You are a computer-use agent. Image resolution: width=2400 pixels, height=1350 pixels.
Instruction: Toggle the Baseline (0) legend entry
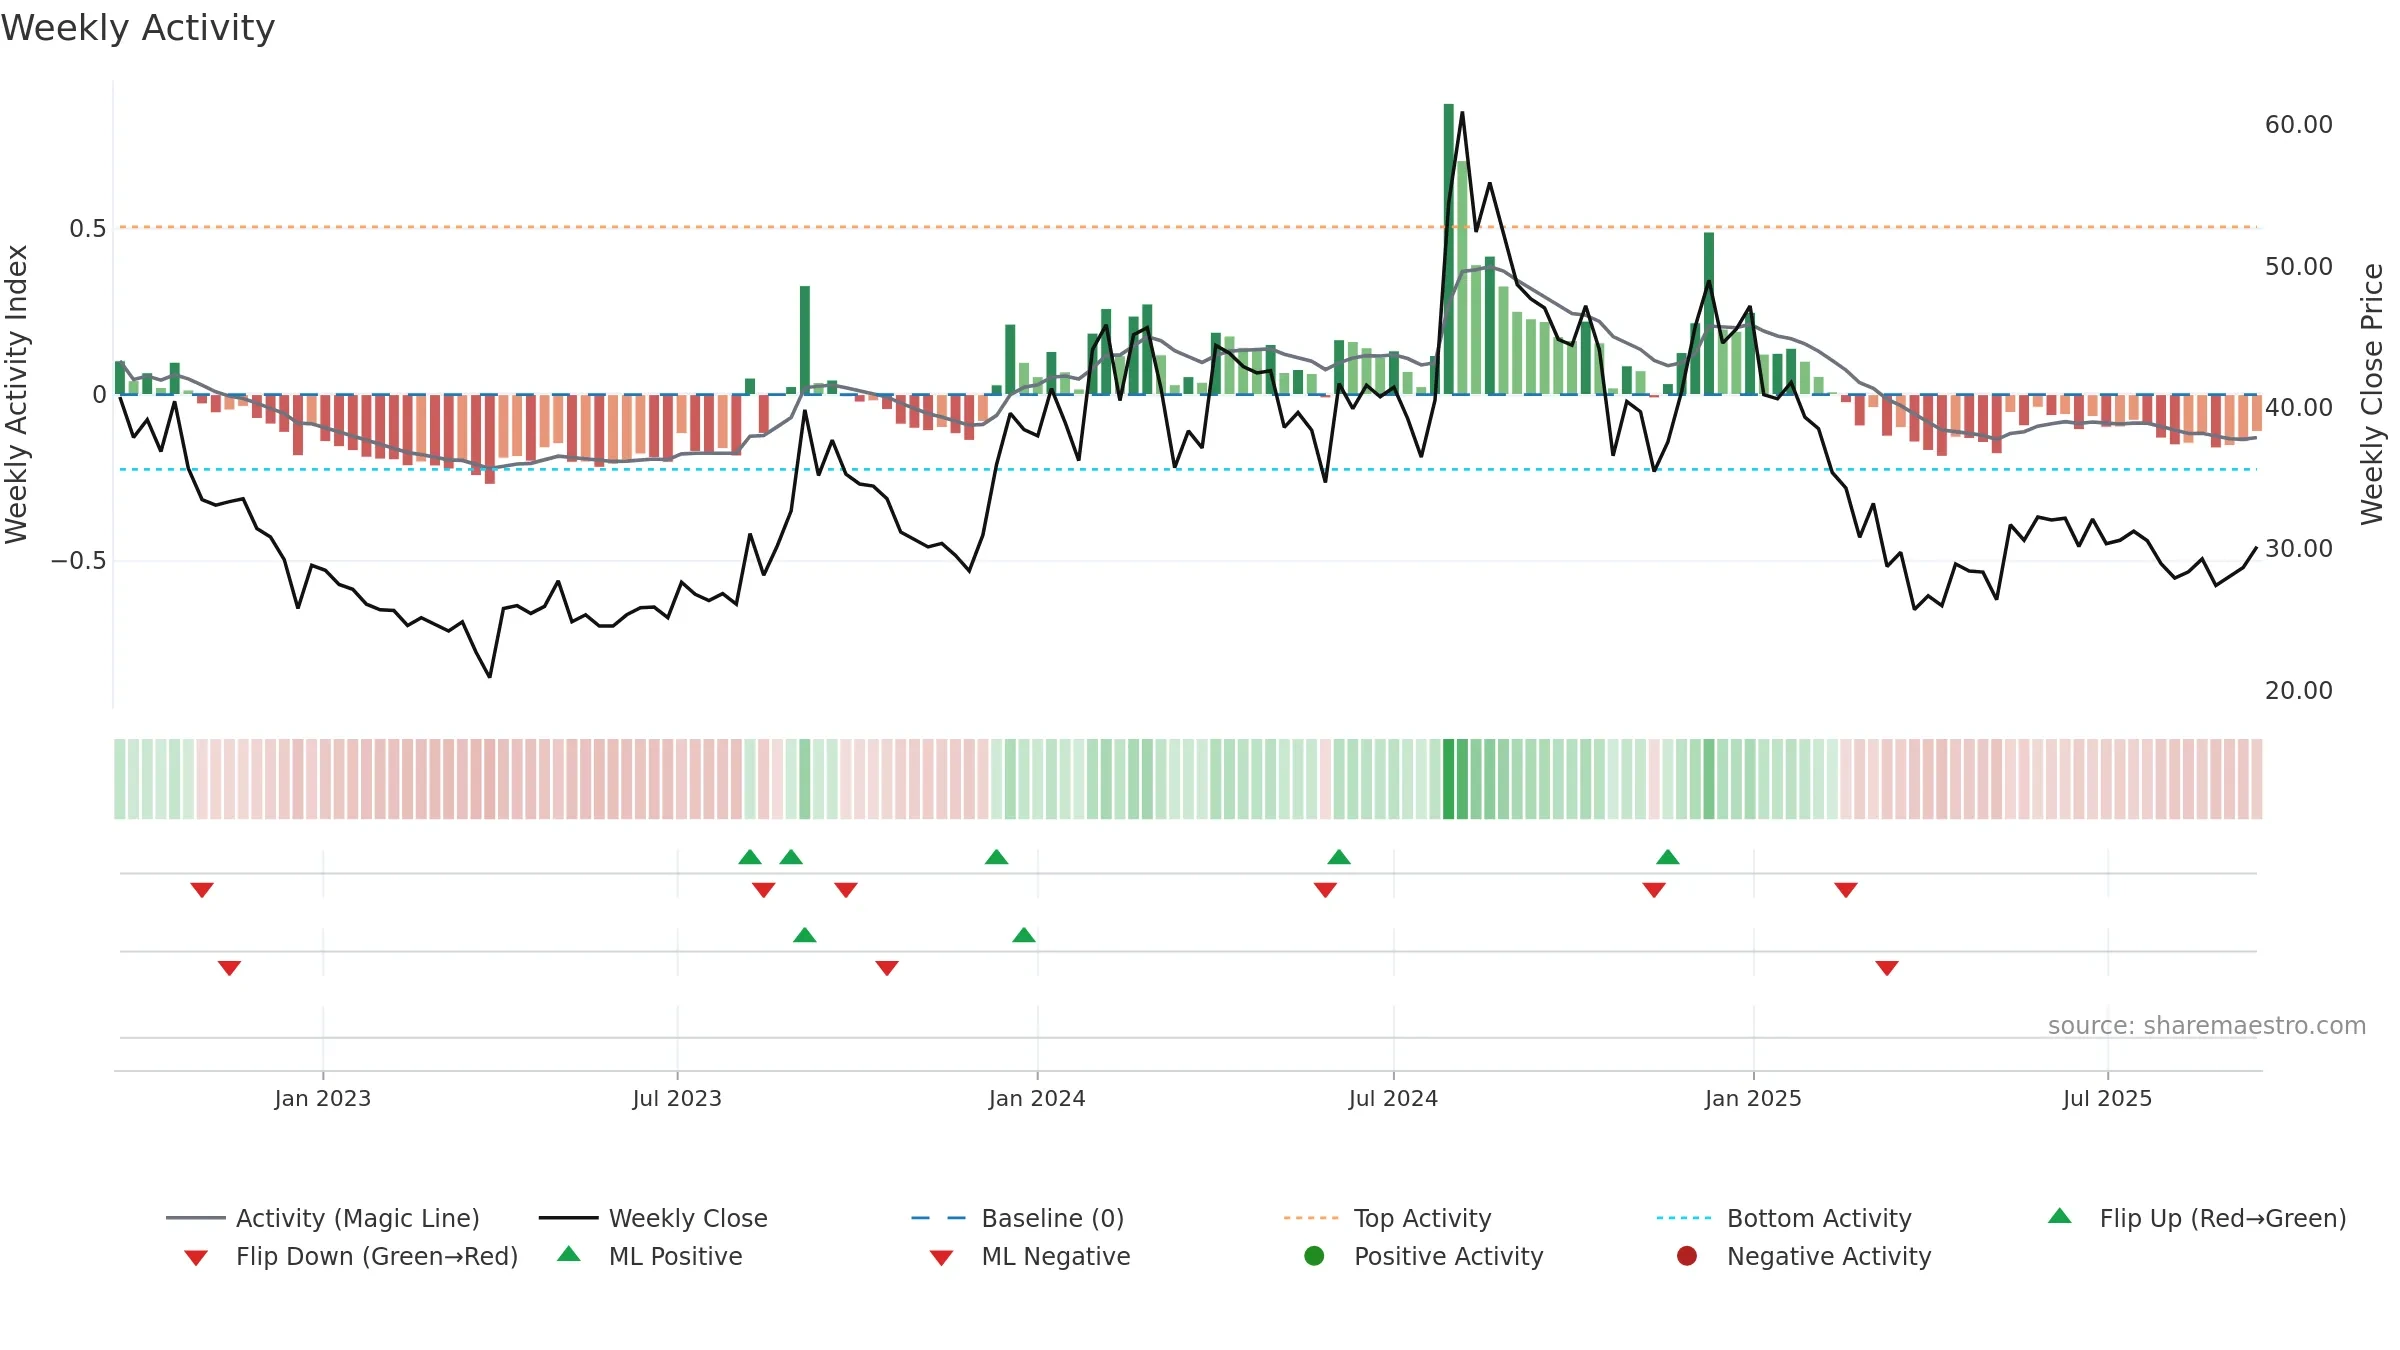point(1018,1218)
